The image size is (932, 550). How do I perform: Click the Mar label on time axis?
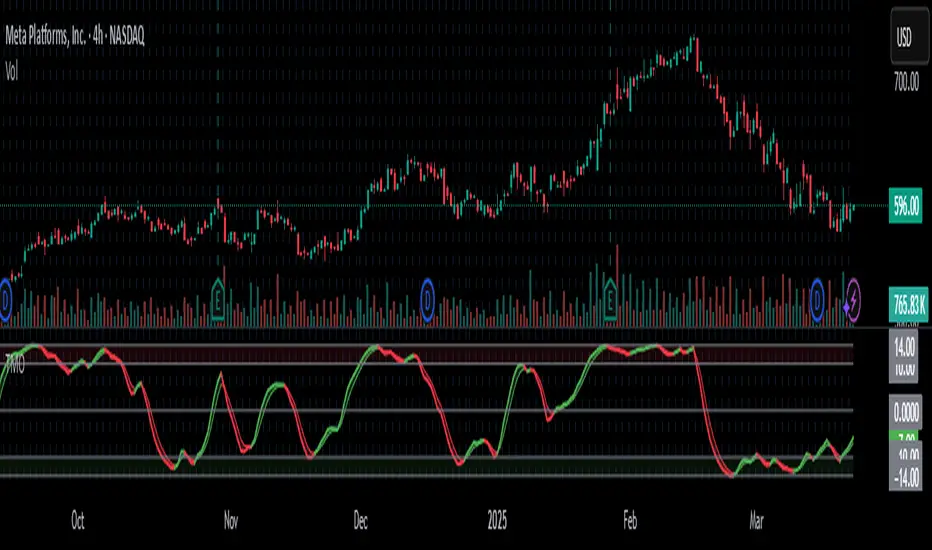756,521
